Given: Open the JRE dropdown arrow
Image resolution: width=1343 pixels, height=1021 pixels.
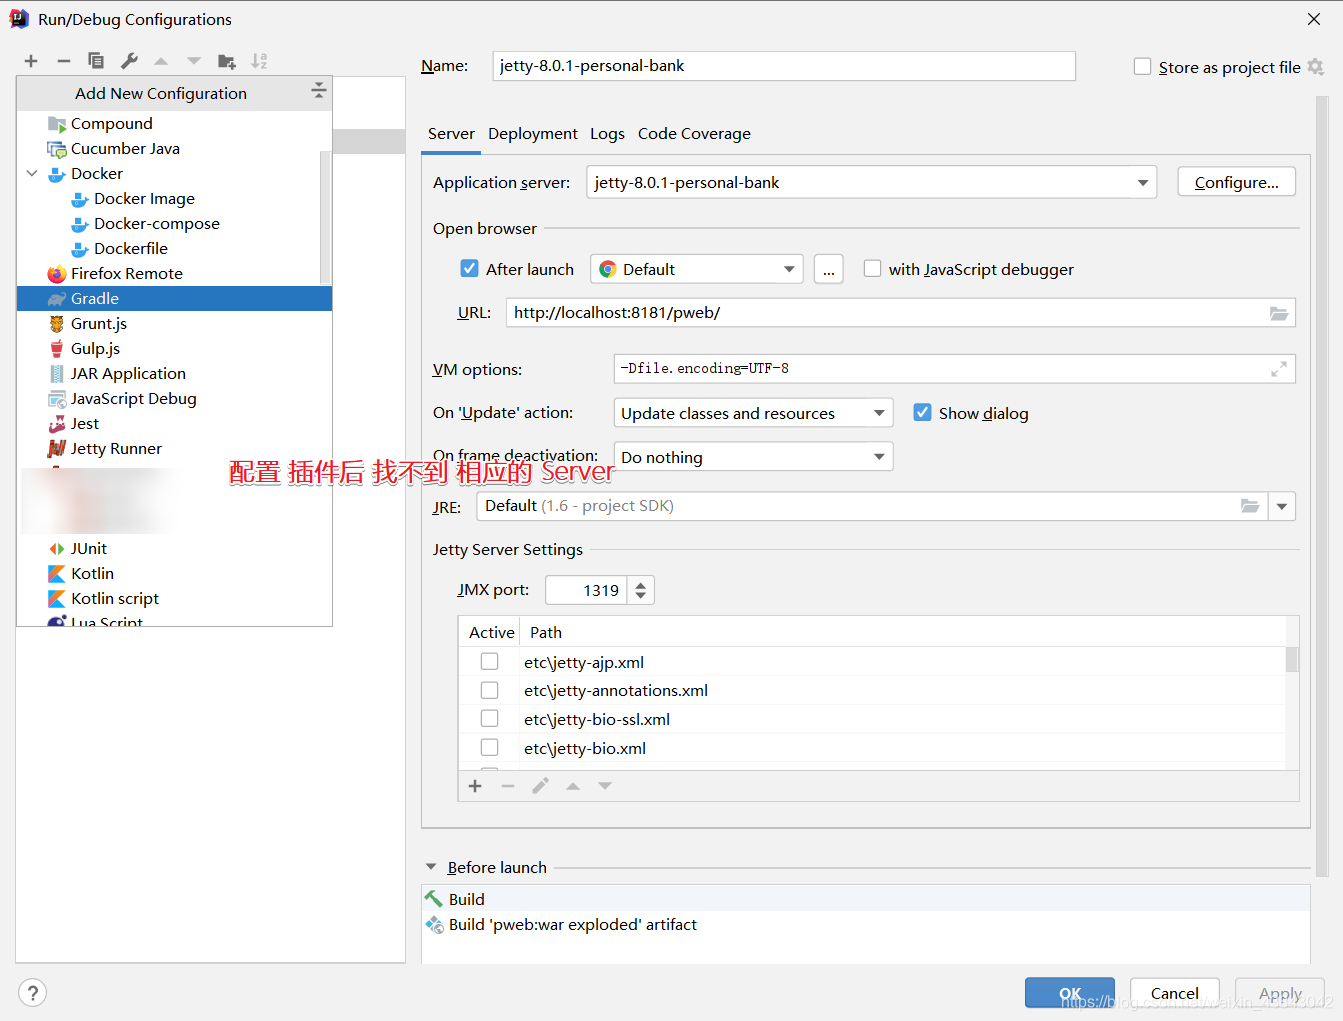Looking at the screenshot, I should tap(1282, 506).
